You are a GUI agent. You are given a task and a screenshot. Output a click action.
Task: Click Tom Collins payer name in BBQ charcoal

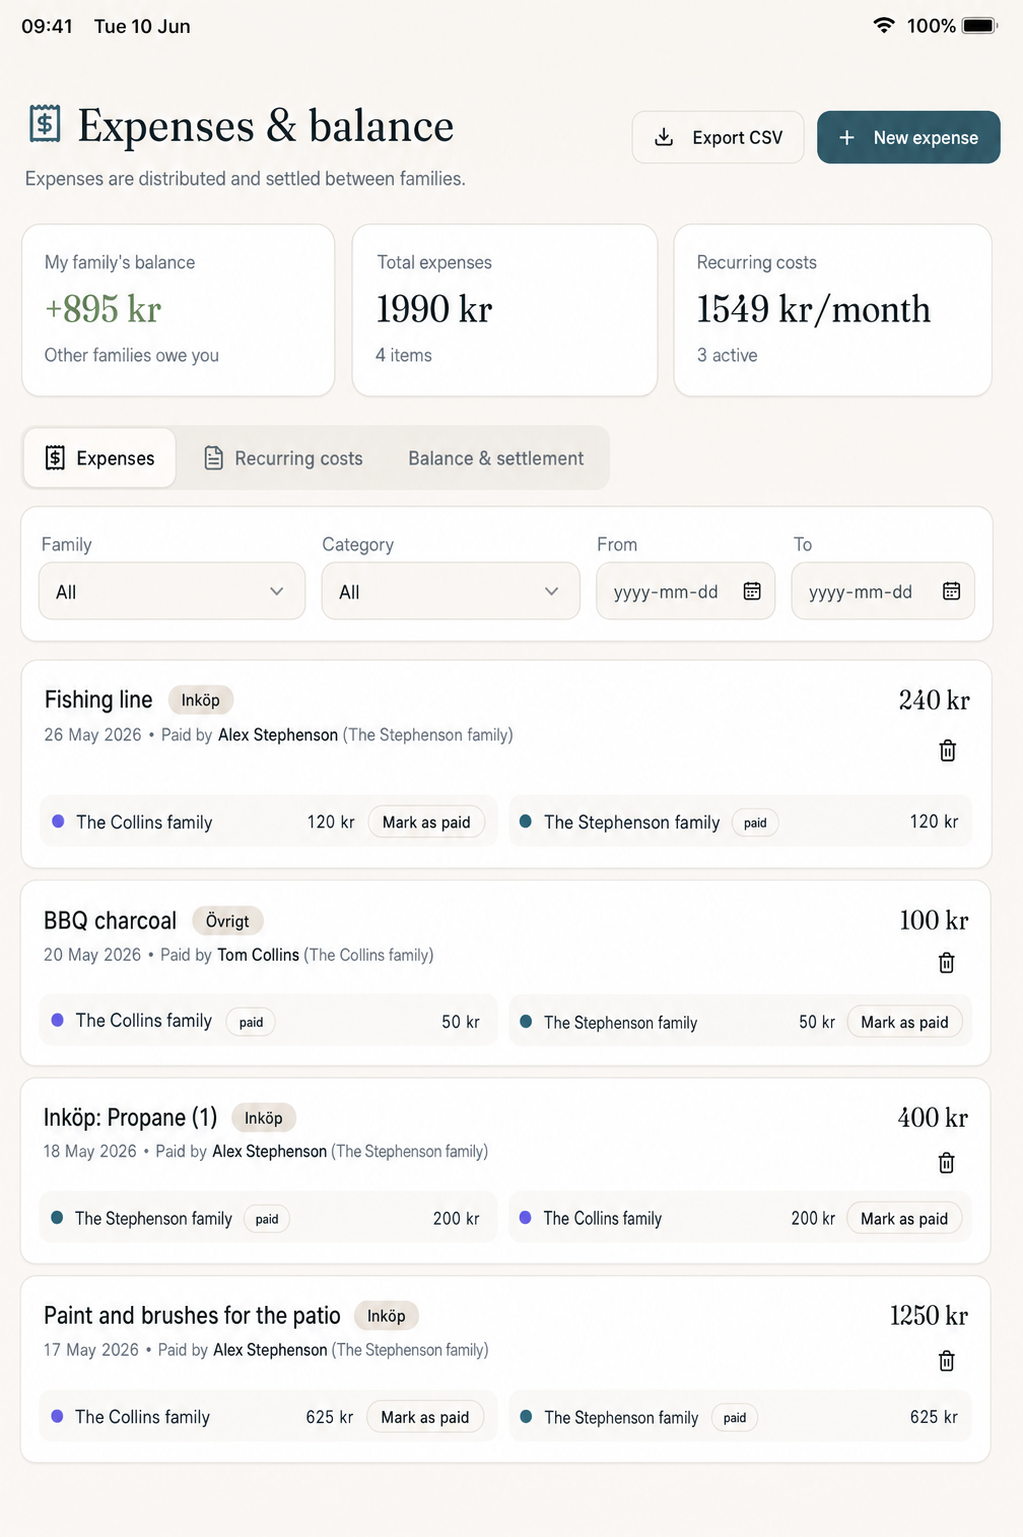click(x=258, y=955)
